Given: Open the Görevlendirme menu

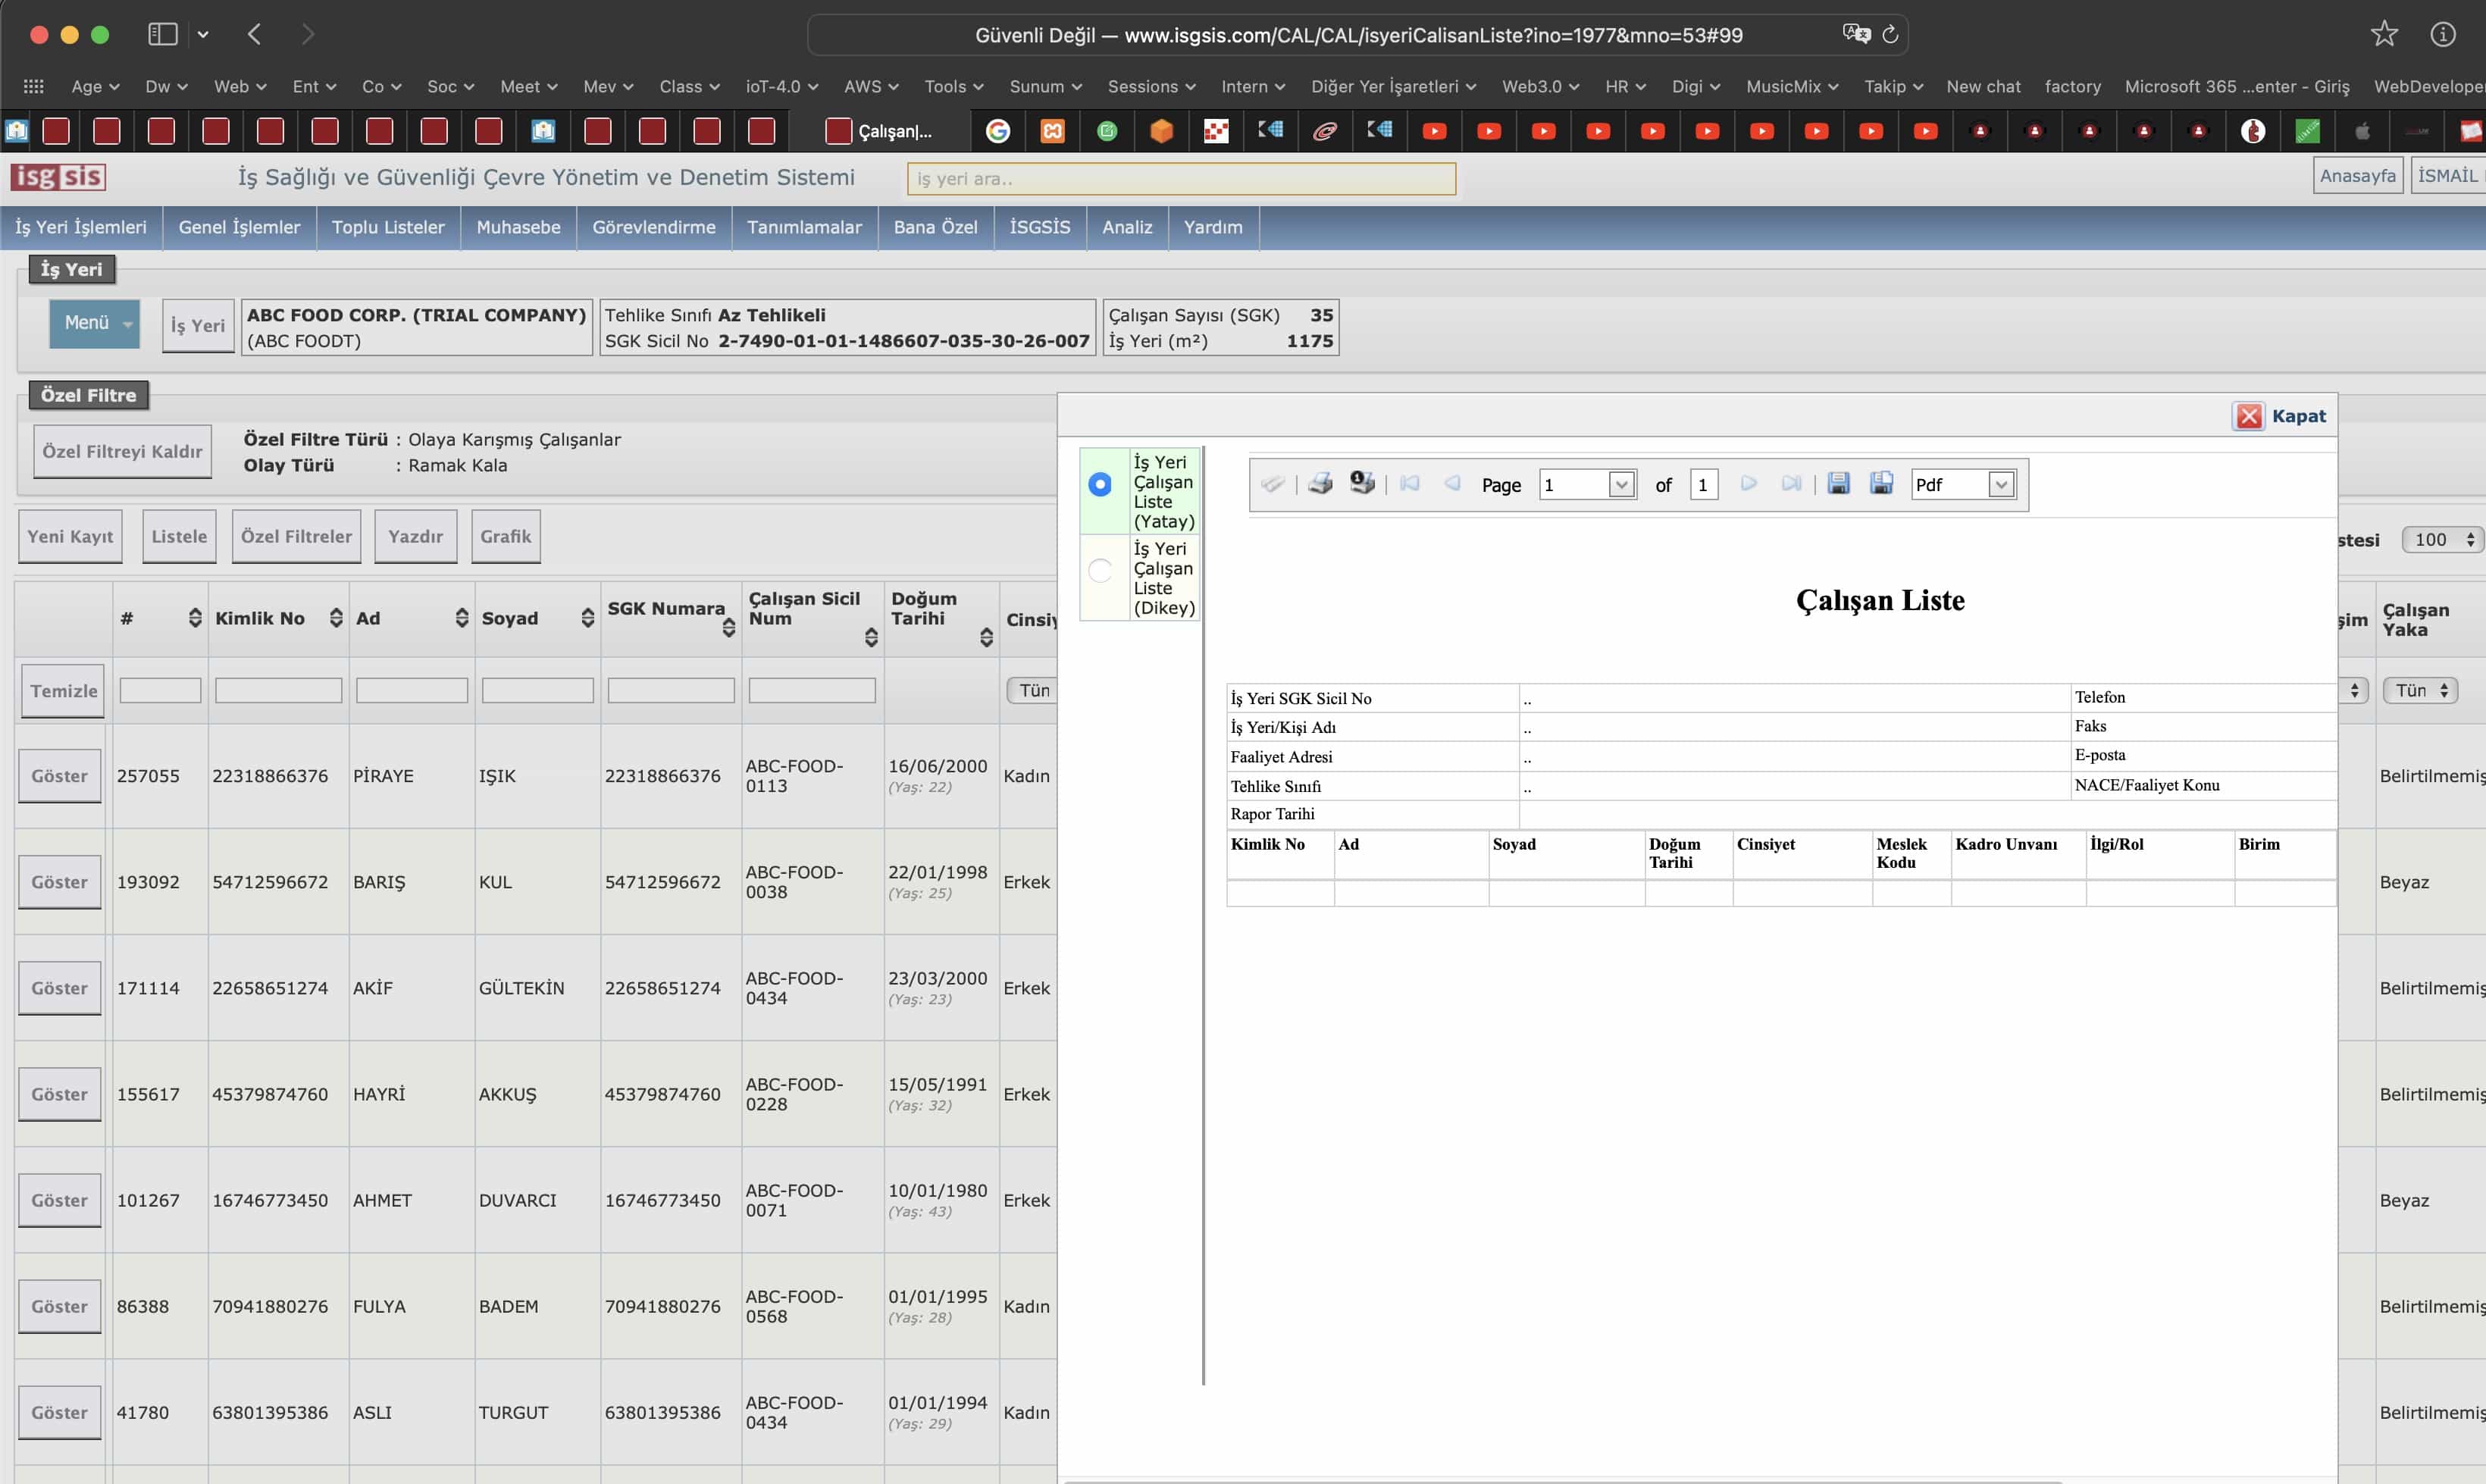Looking at the screenshot, I should click(653, 227).
